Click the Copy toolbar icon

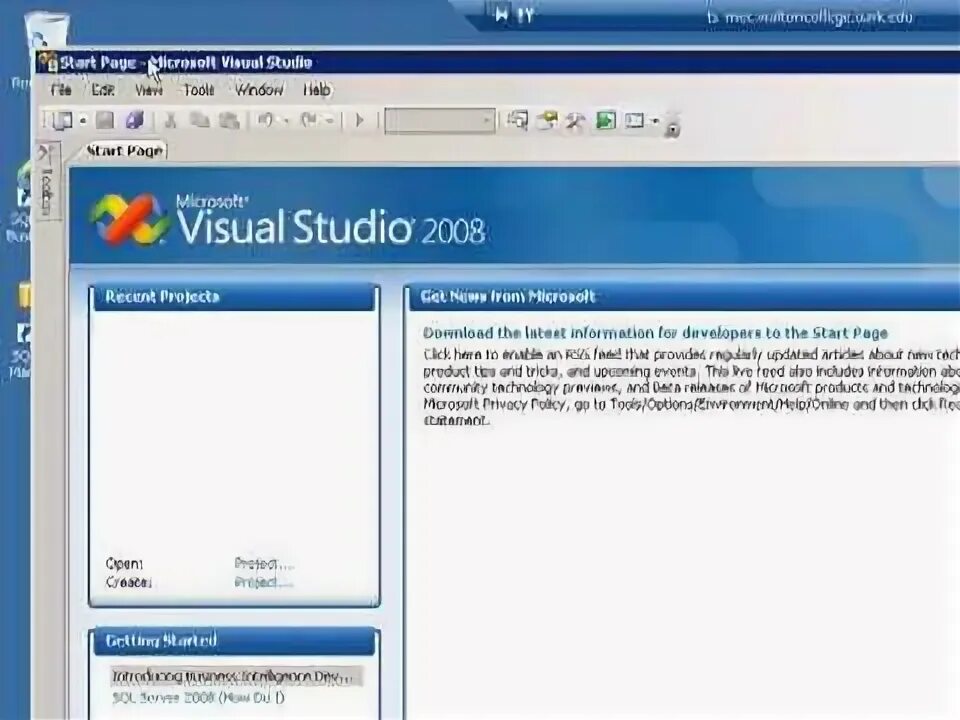200,120
